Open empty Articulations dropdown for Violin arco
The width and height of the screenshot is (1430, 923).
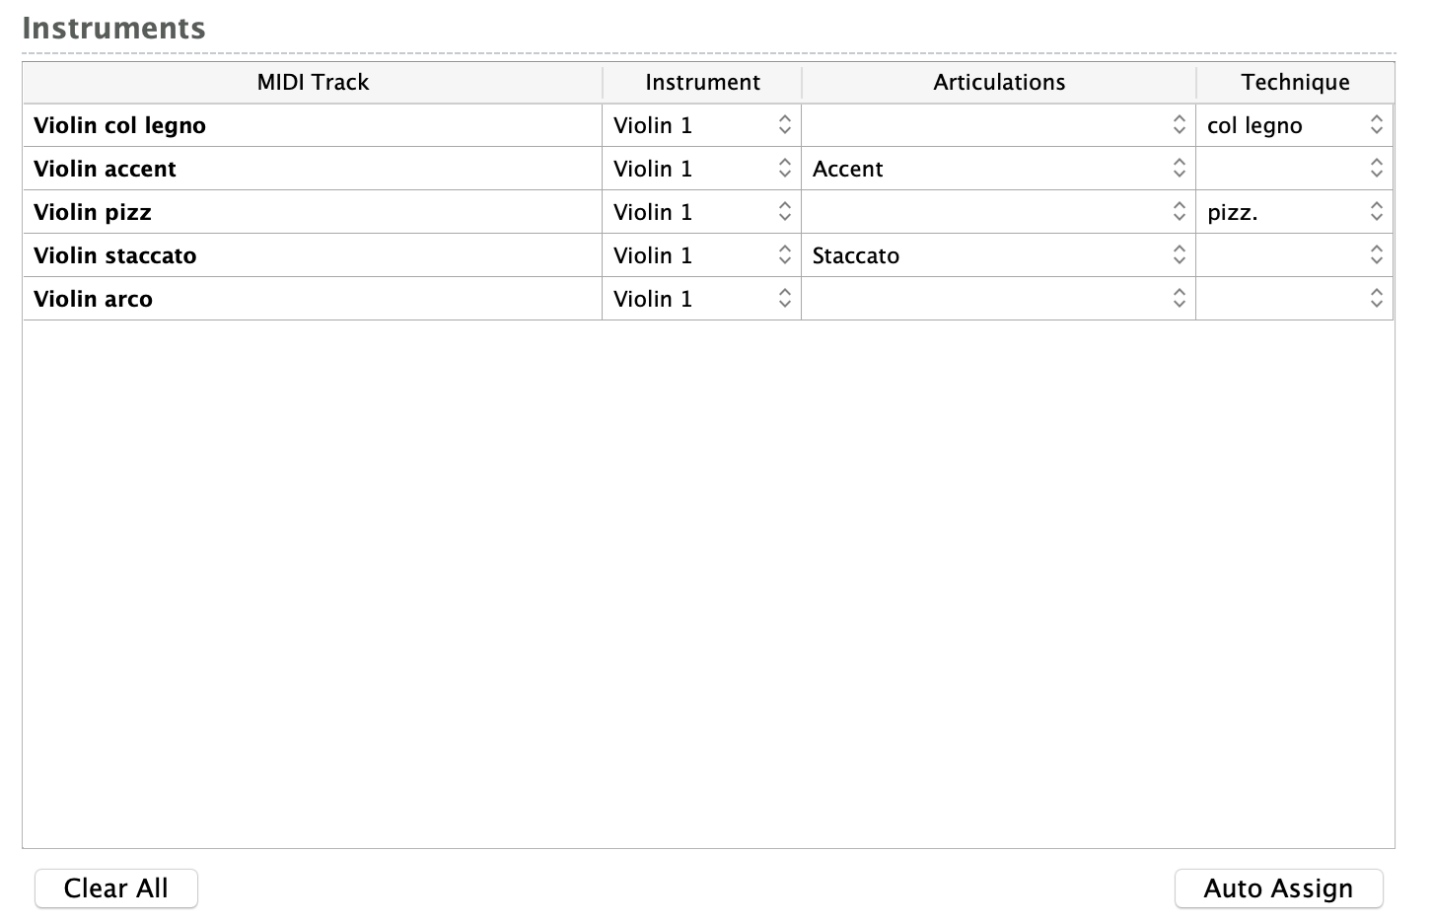click(x=999, y=299)
